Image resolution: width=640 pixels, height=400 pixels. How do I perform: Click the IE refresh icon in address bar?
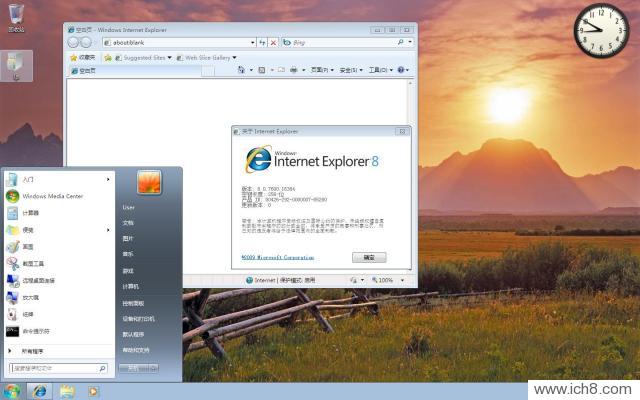tap(262, 43)
